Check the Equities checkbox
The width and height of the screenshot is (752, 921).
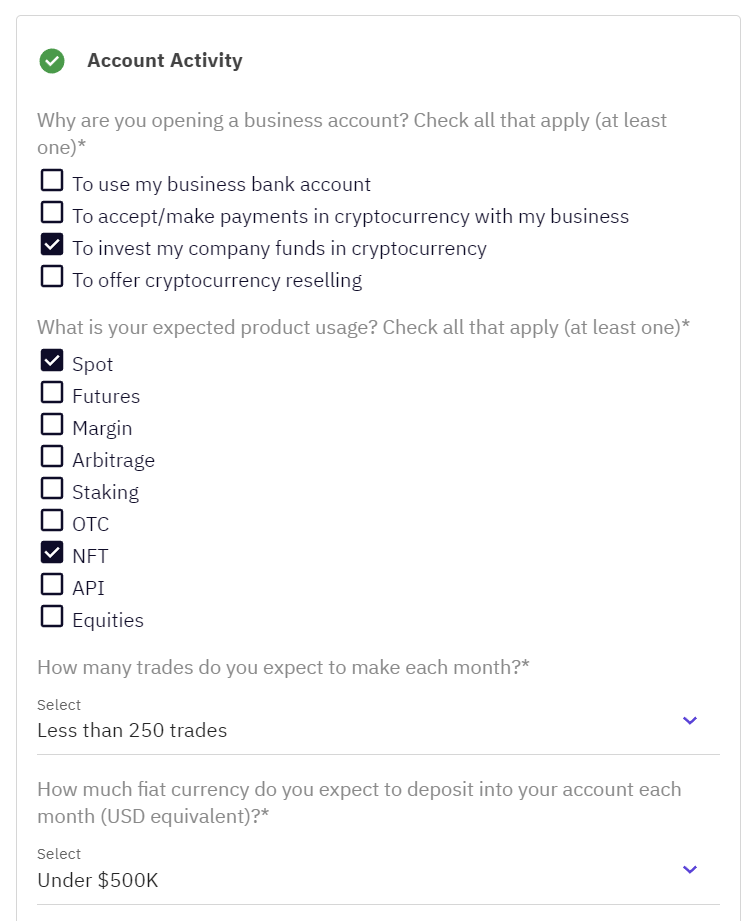pos(52,617)
